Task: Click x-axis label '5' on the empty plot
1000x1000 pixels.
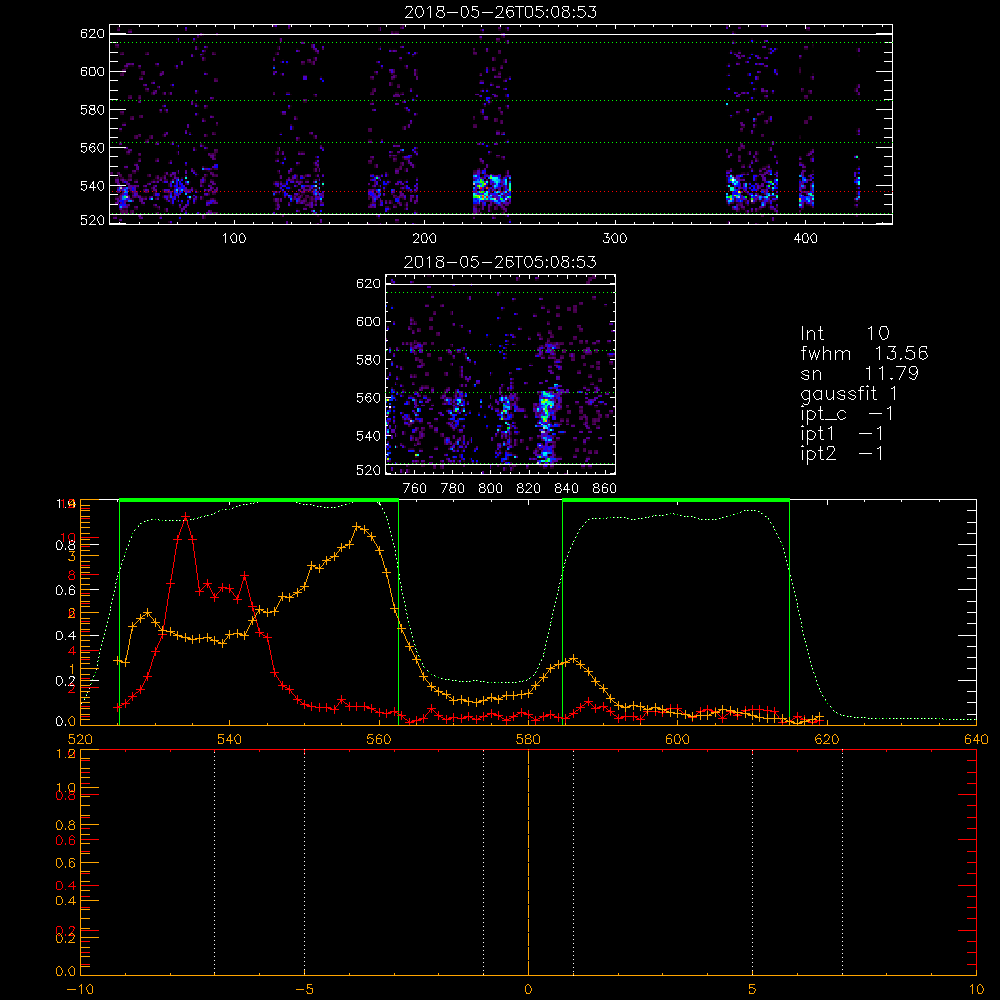Action: [x=753, y=990]
